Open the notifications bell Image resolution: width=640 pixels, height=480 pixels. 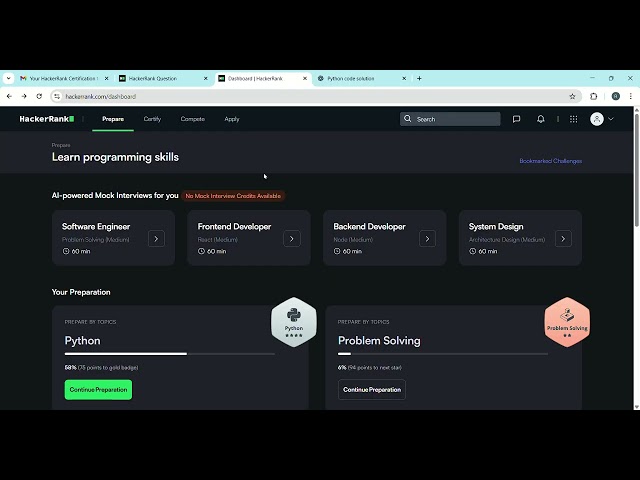(x=540, y=119)
